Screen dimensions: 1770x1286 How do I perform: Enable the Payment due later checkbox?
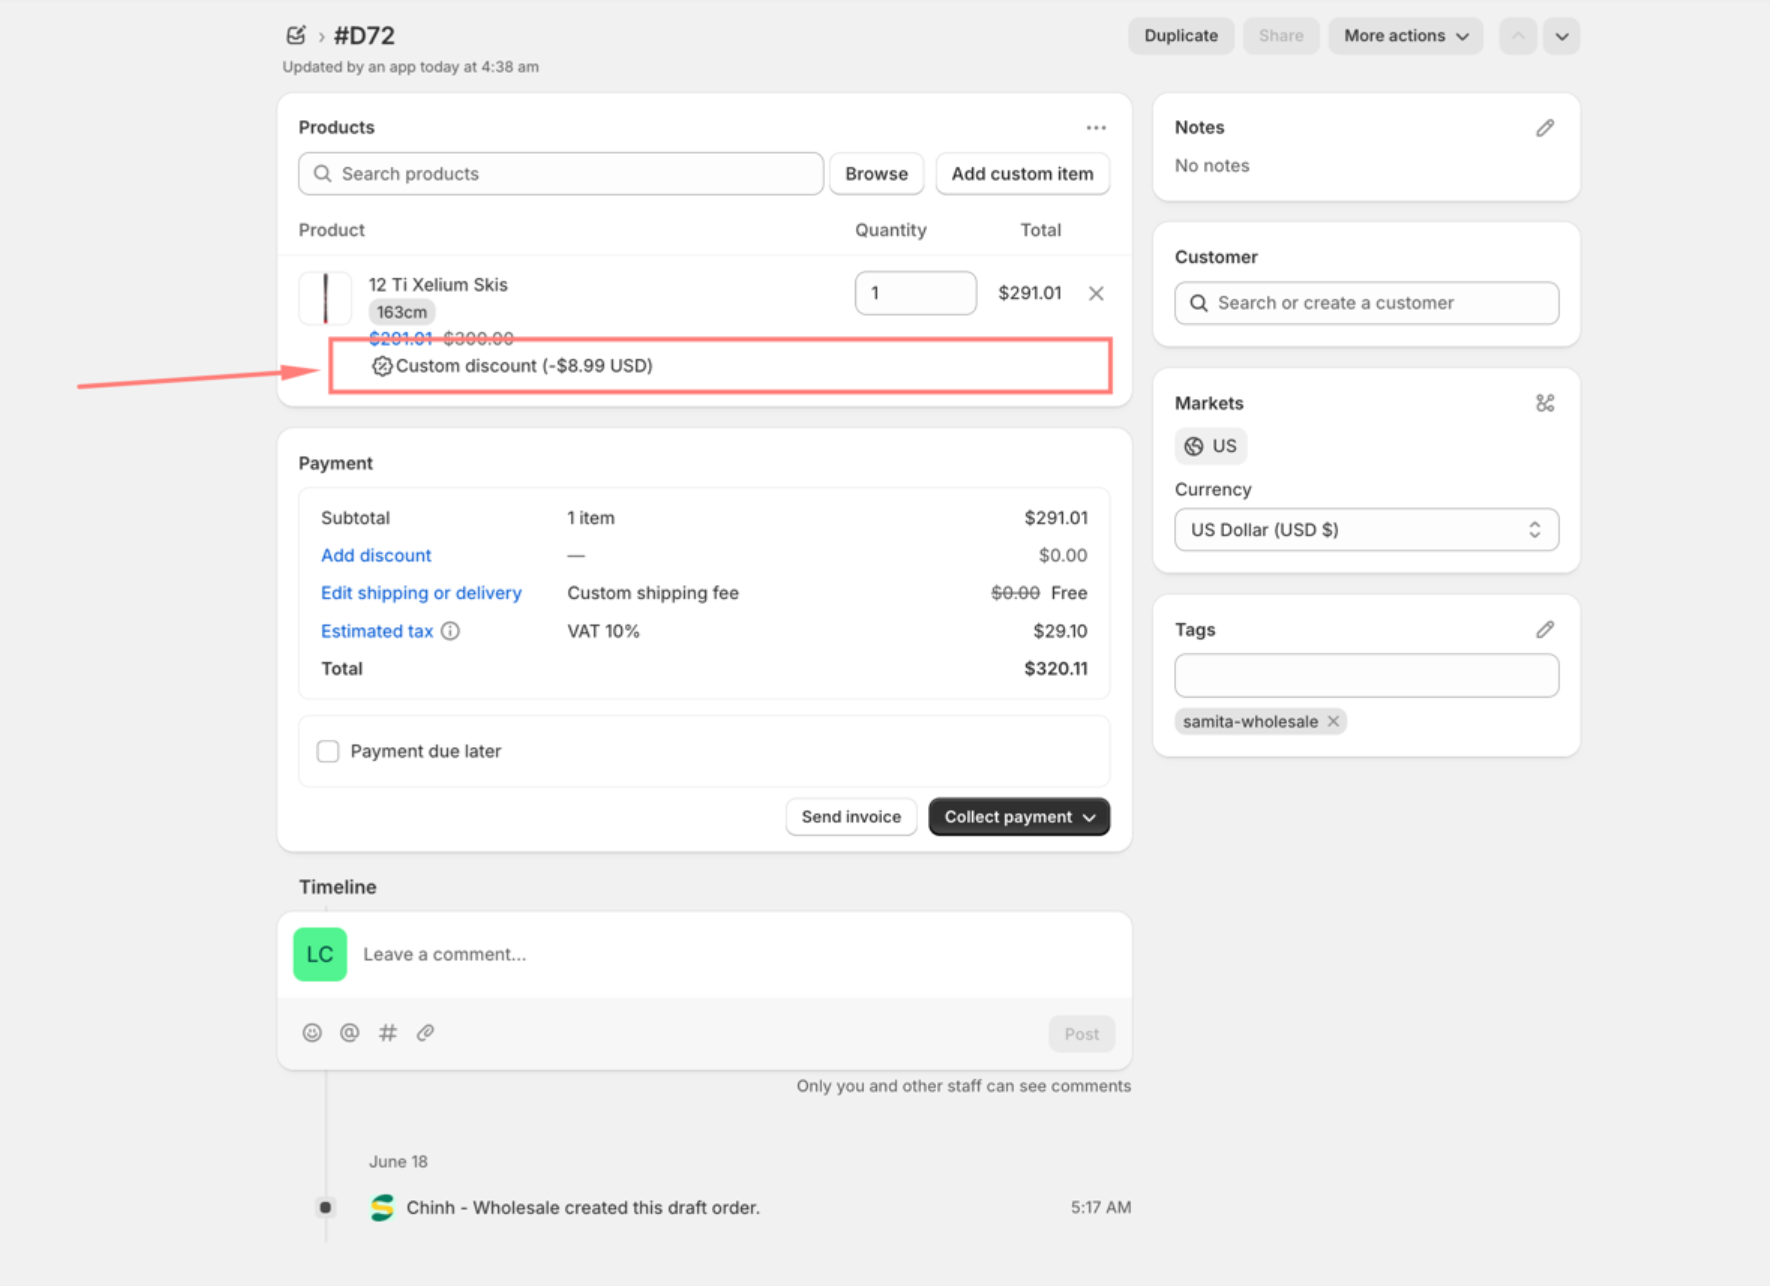(328, 751)
